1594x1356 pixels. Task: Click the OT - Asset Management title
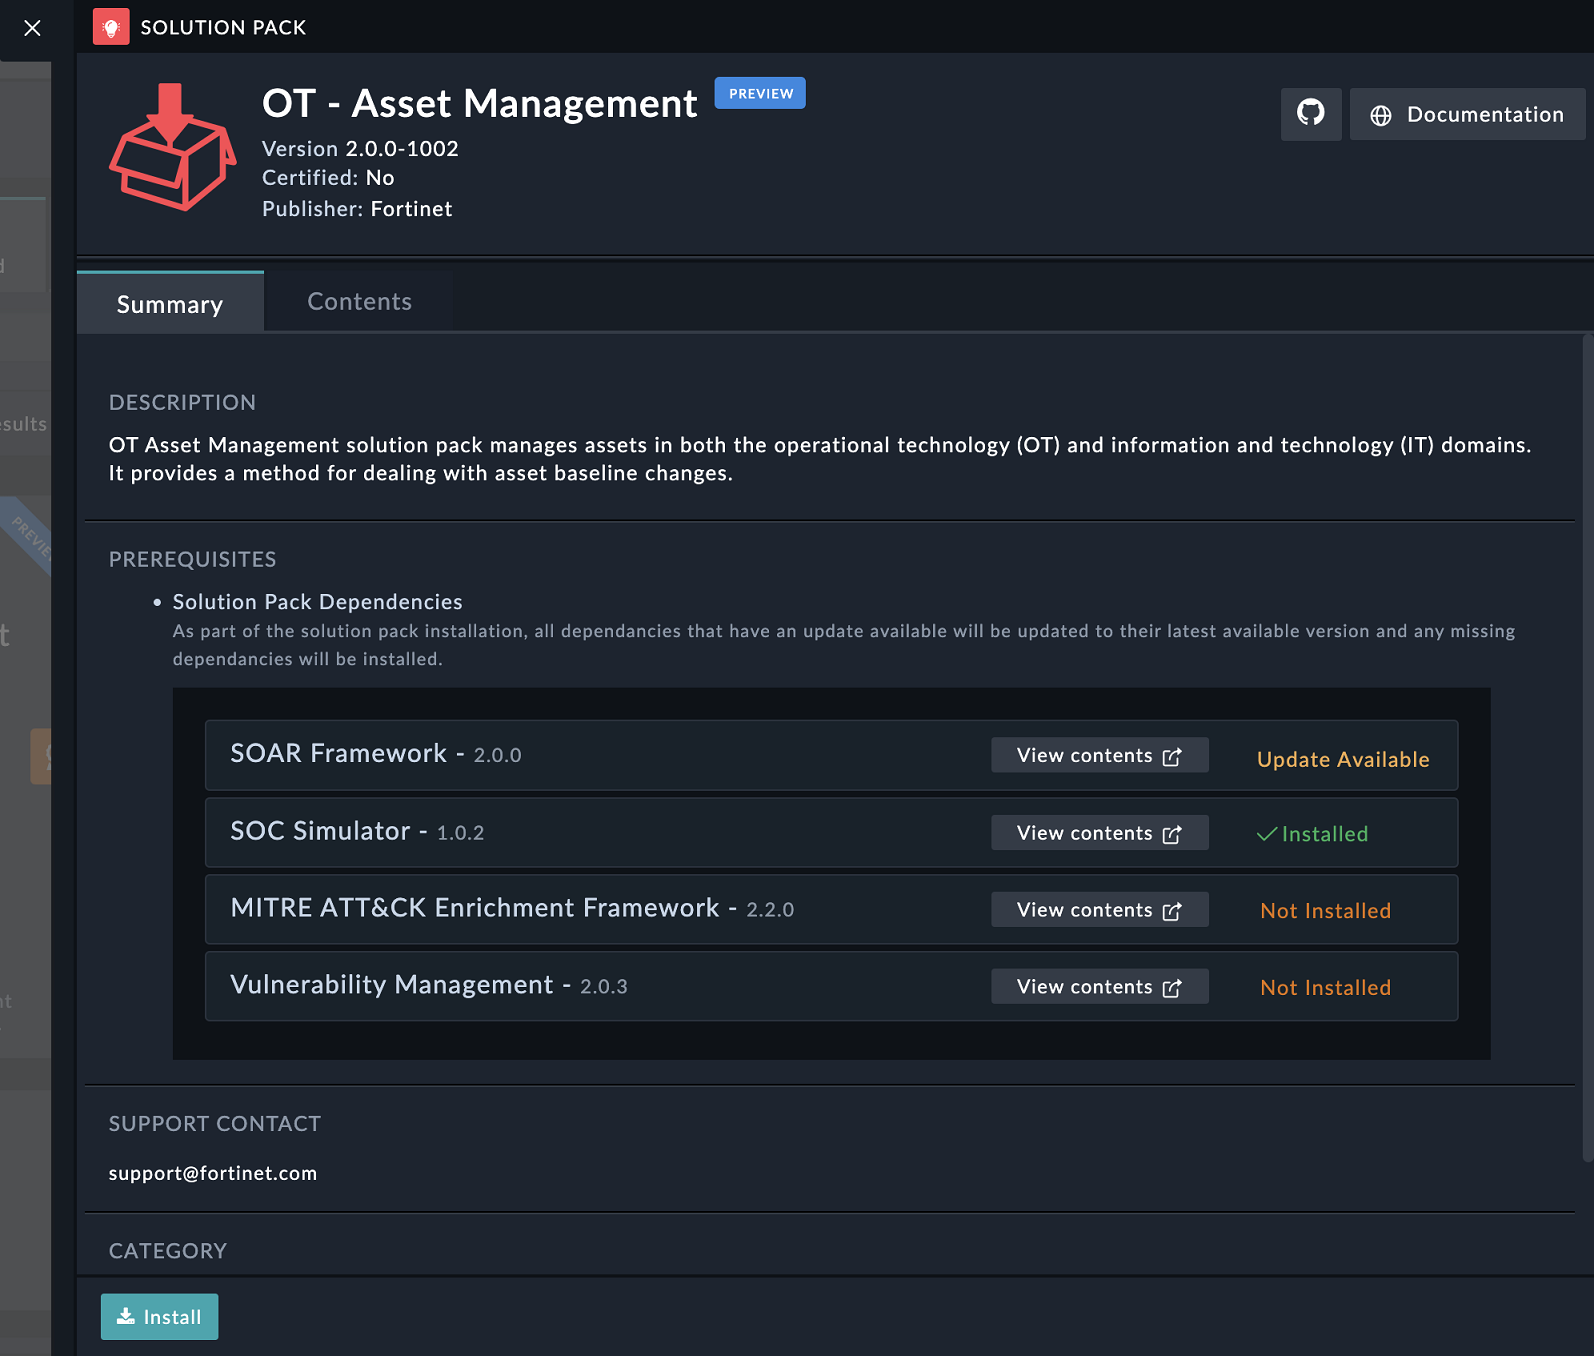click(480, 104)
